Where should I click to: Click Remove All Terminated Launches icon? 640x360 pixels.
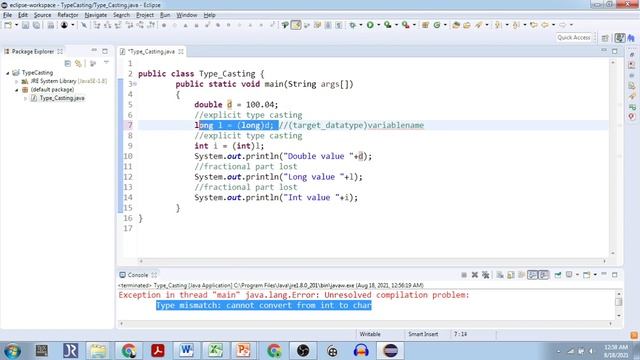(486, 275)
